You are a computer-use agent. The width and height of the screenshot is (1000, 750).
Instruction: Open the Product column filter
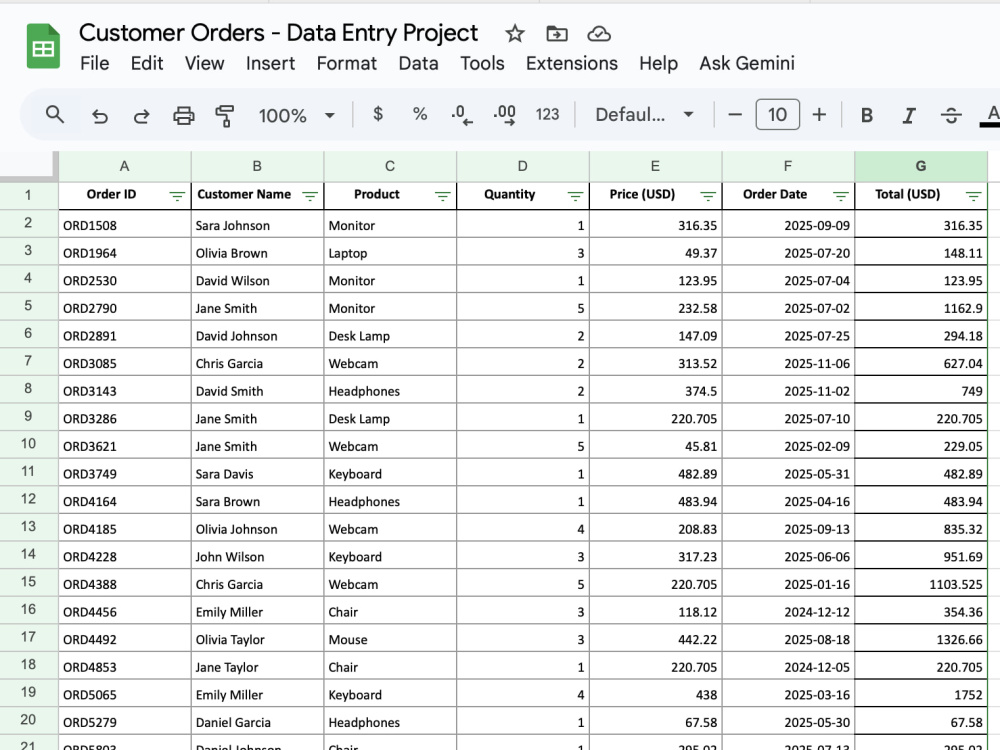pos(443,196)
